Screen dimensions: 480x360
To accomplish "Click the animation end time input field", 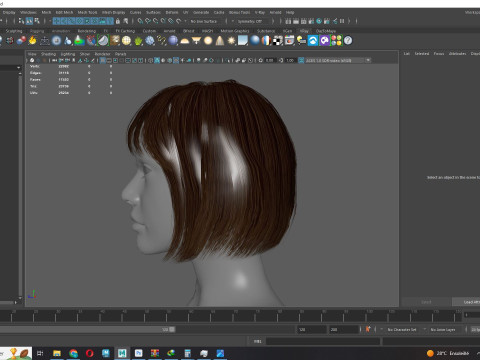I will pos(344,329).
